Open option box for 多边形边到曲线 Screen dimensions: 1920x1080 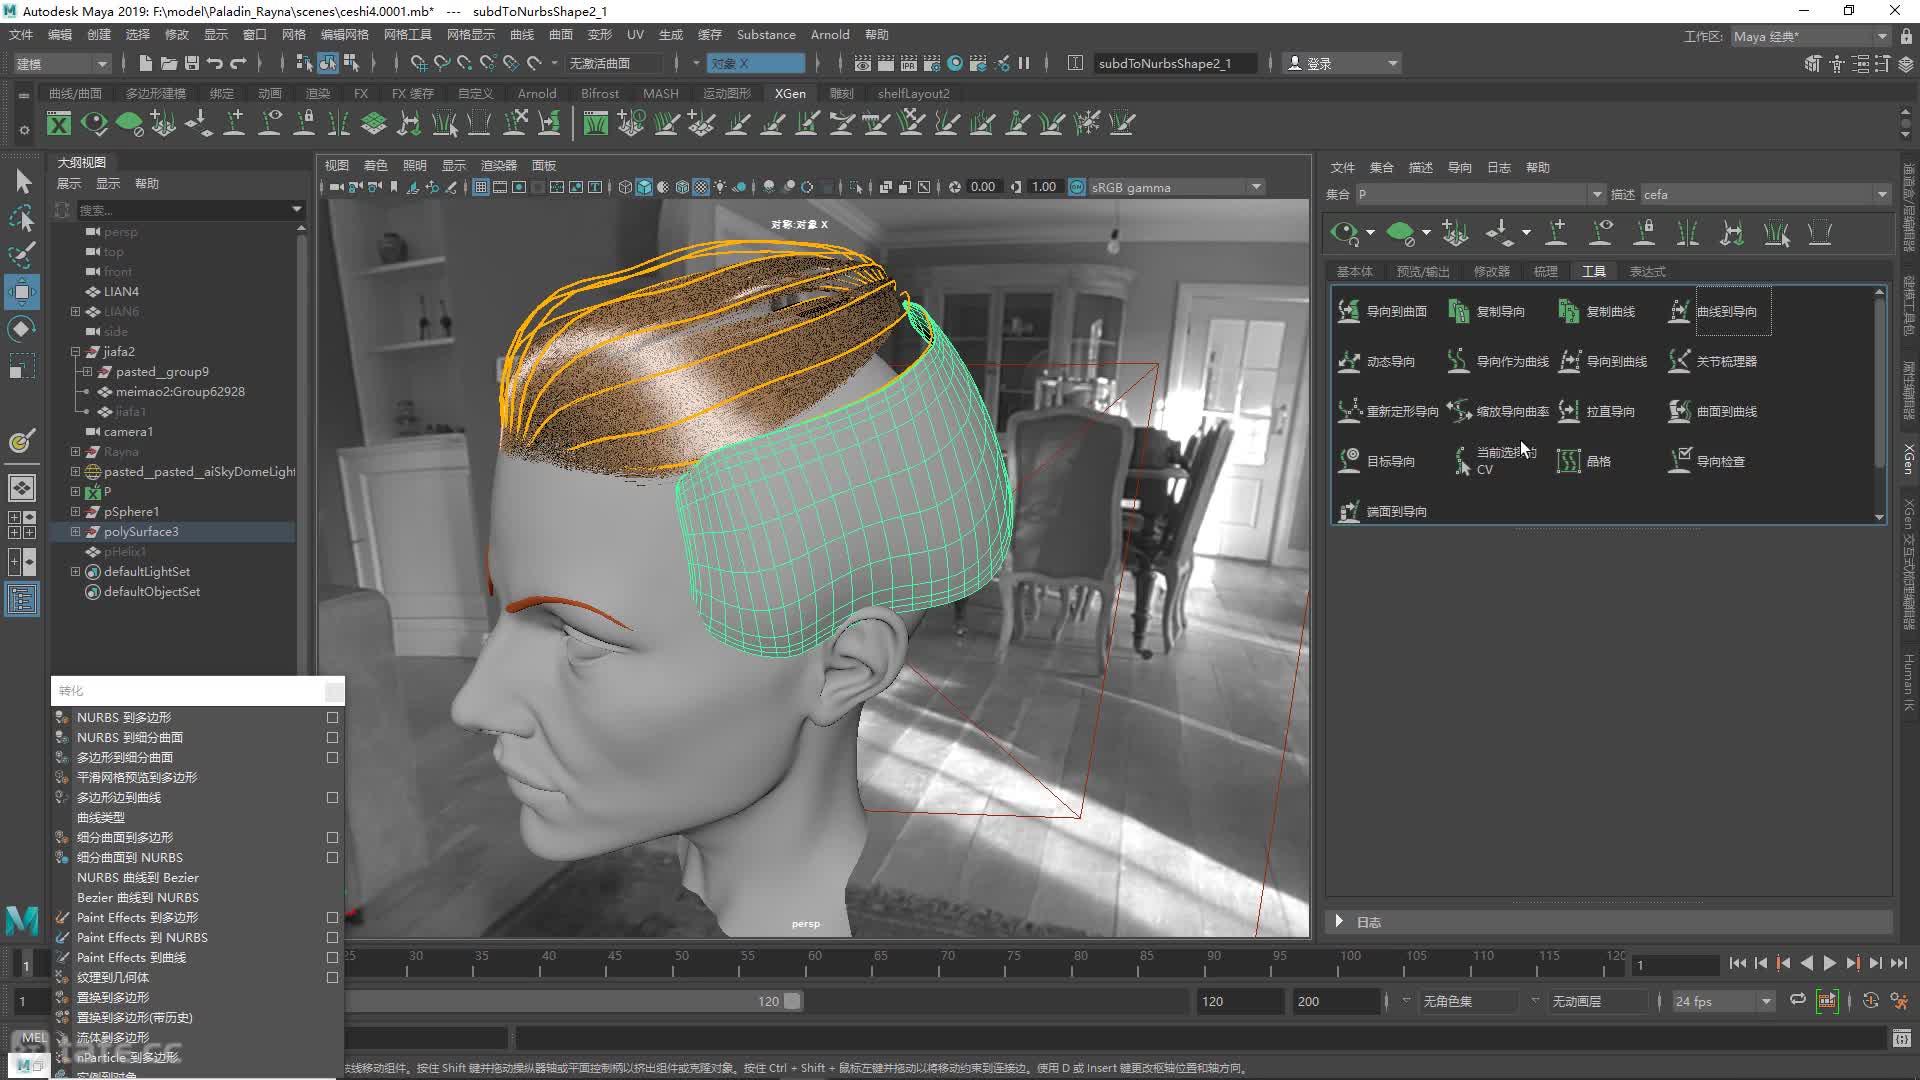coord(333,797)
